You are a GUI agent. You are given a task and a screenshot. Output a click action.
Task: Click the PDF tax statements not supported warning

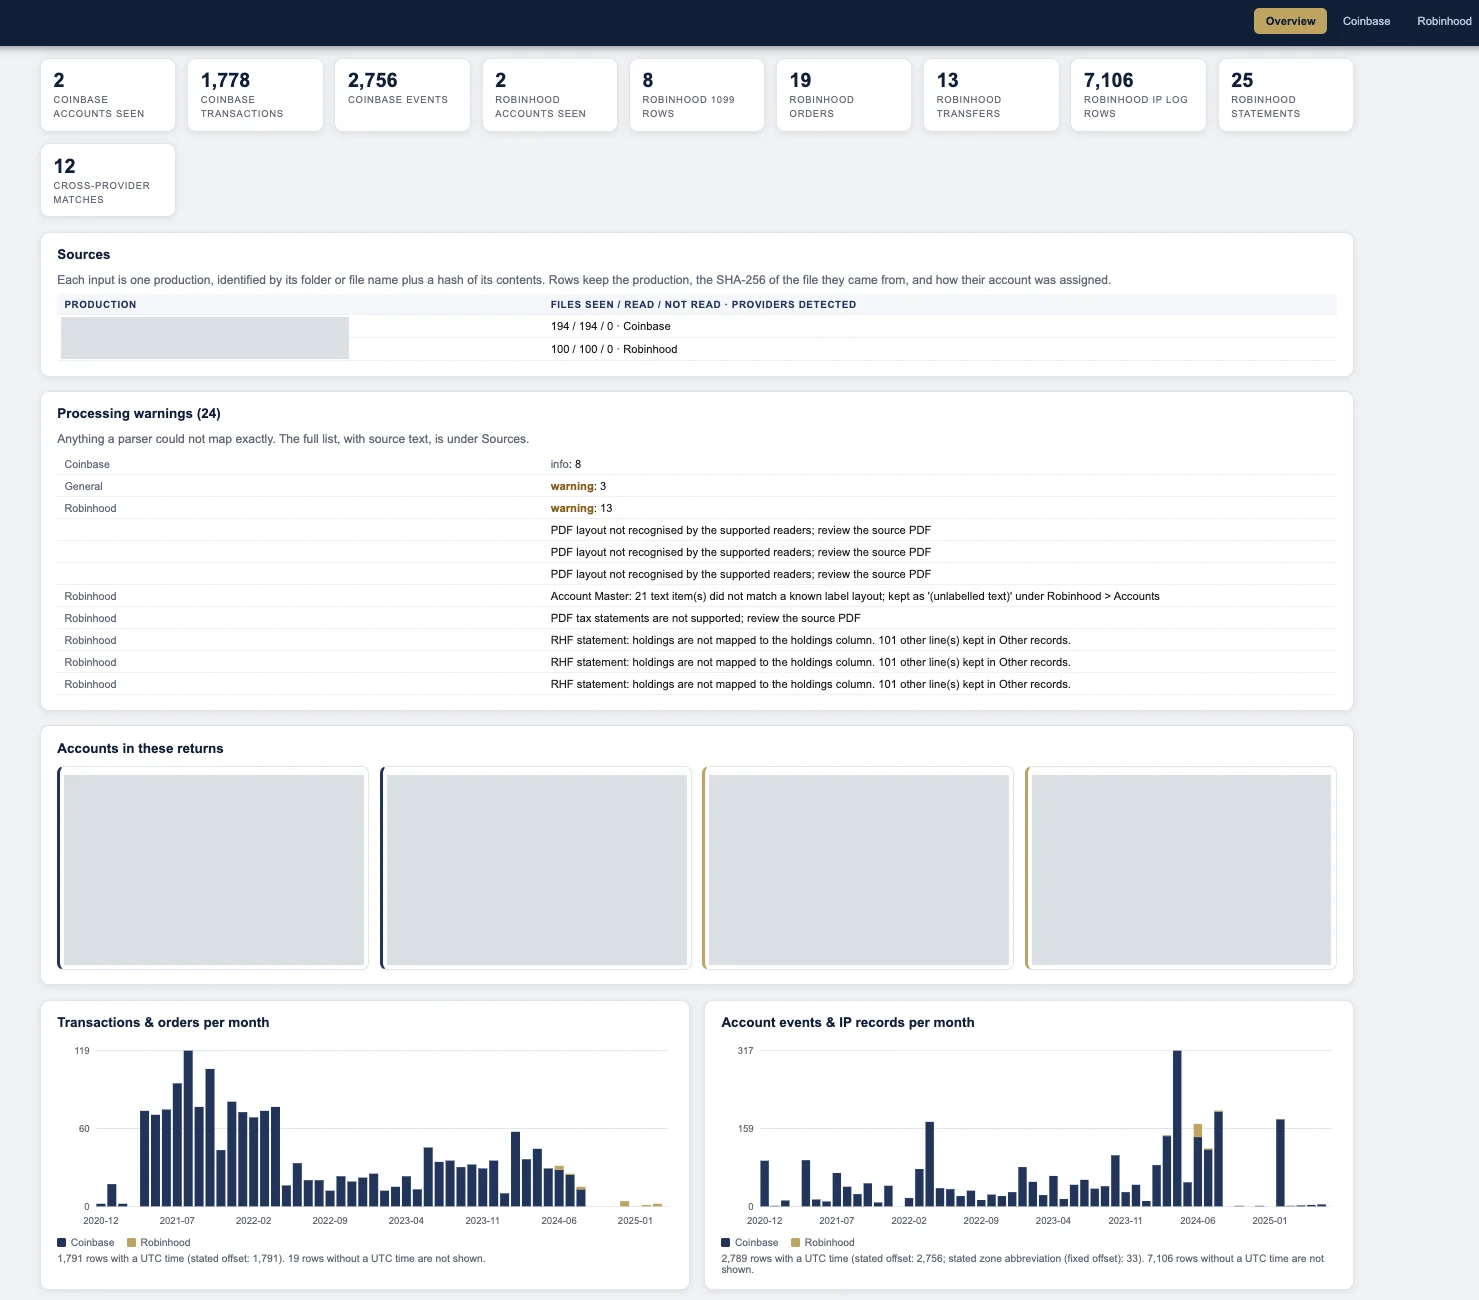pyautogui.click(x=697, y=618)
